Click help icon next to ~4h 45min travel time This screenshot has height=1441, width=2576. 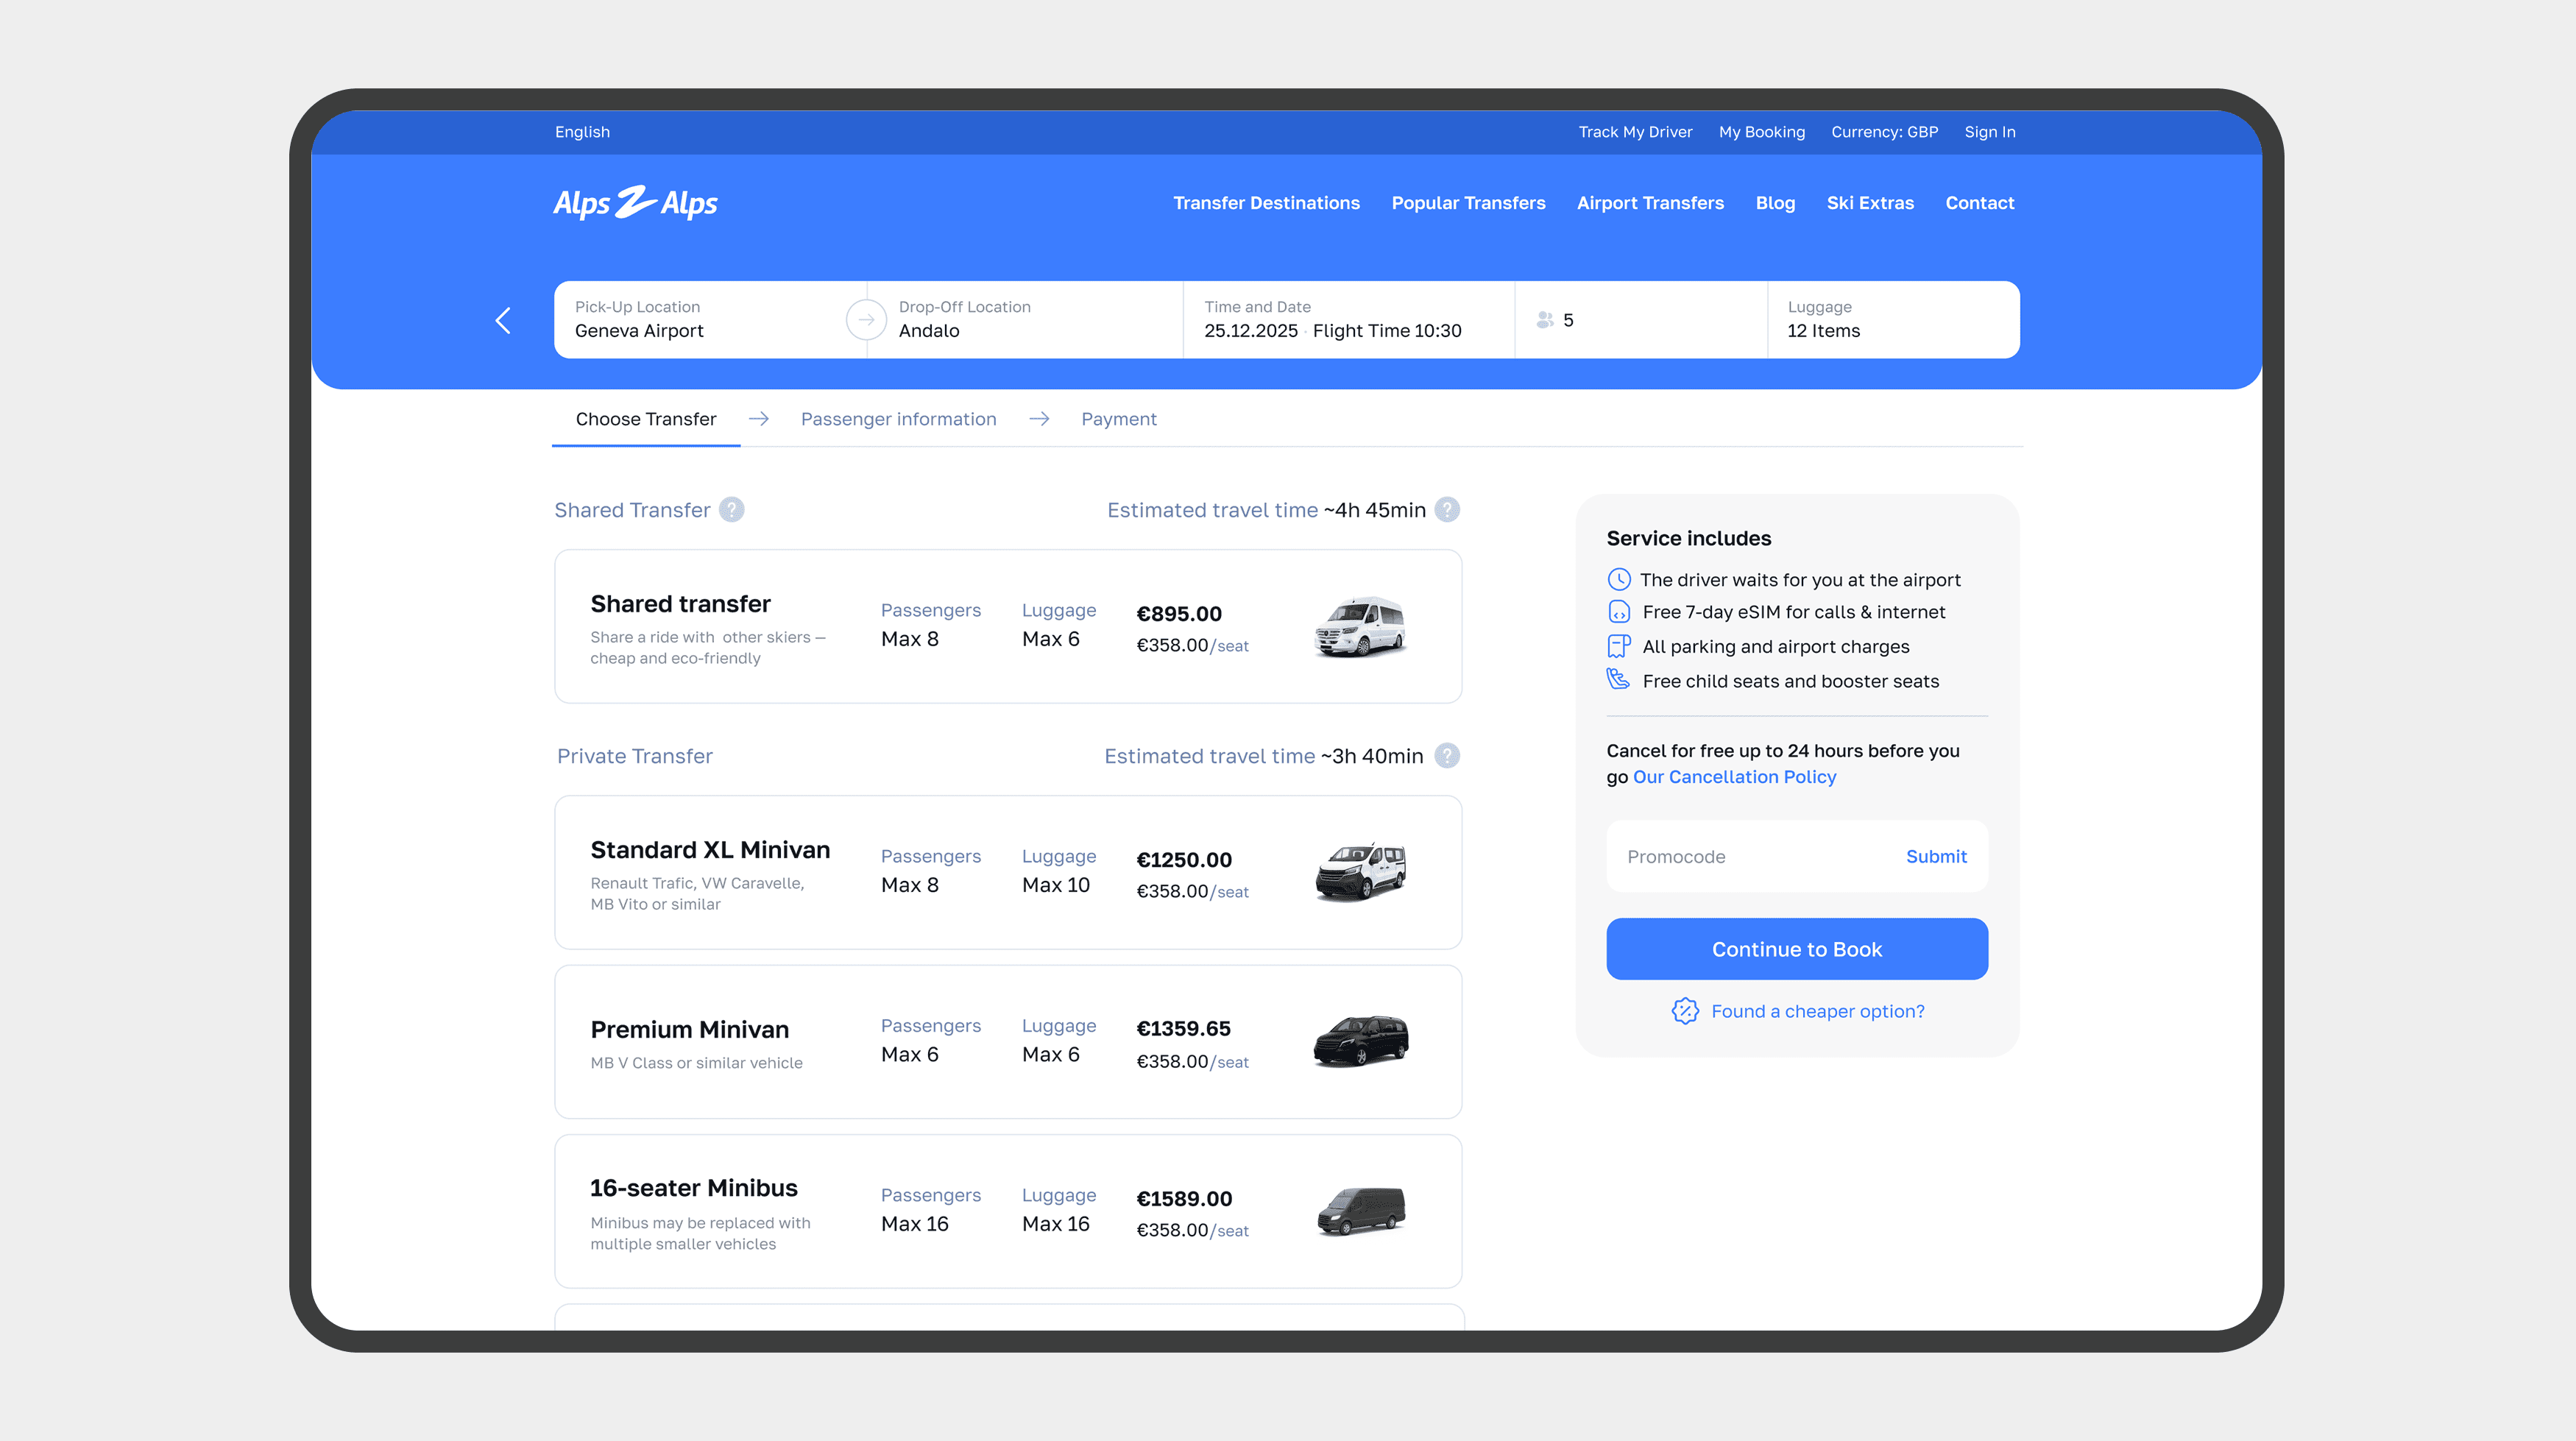click(1447, 510)
